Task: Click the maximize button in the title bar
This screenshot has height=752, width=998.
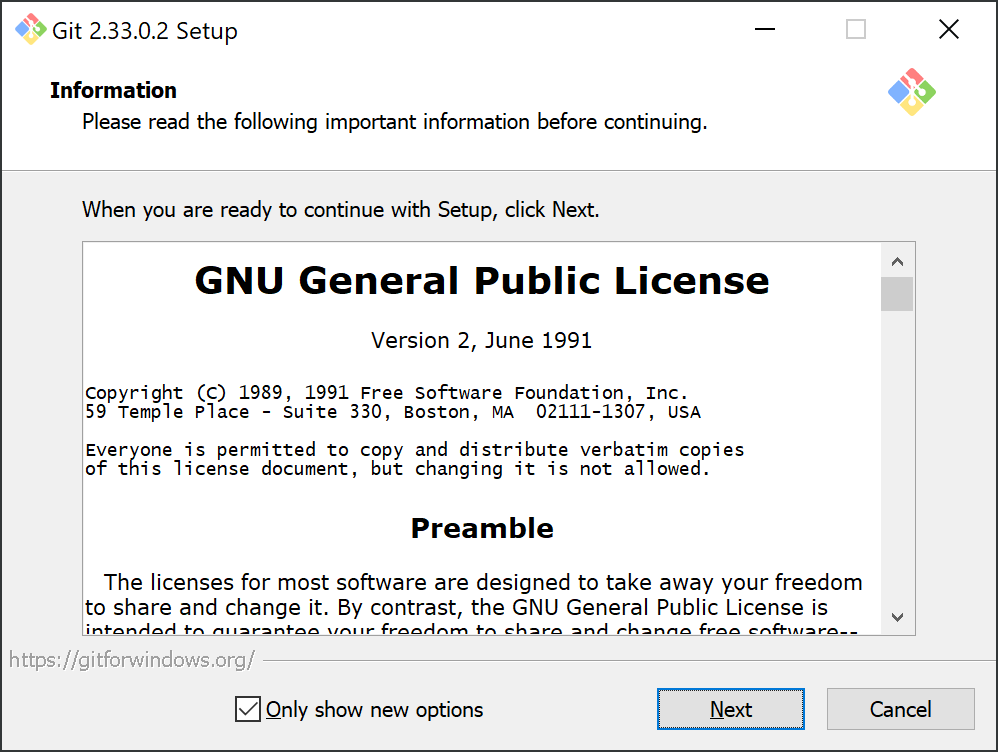Action: coord(855,29)
